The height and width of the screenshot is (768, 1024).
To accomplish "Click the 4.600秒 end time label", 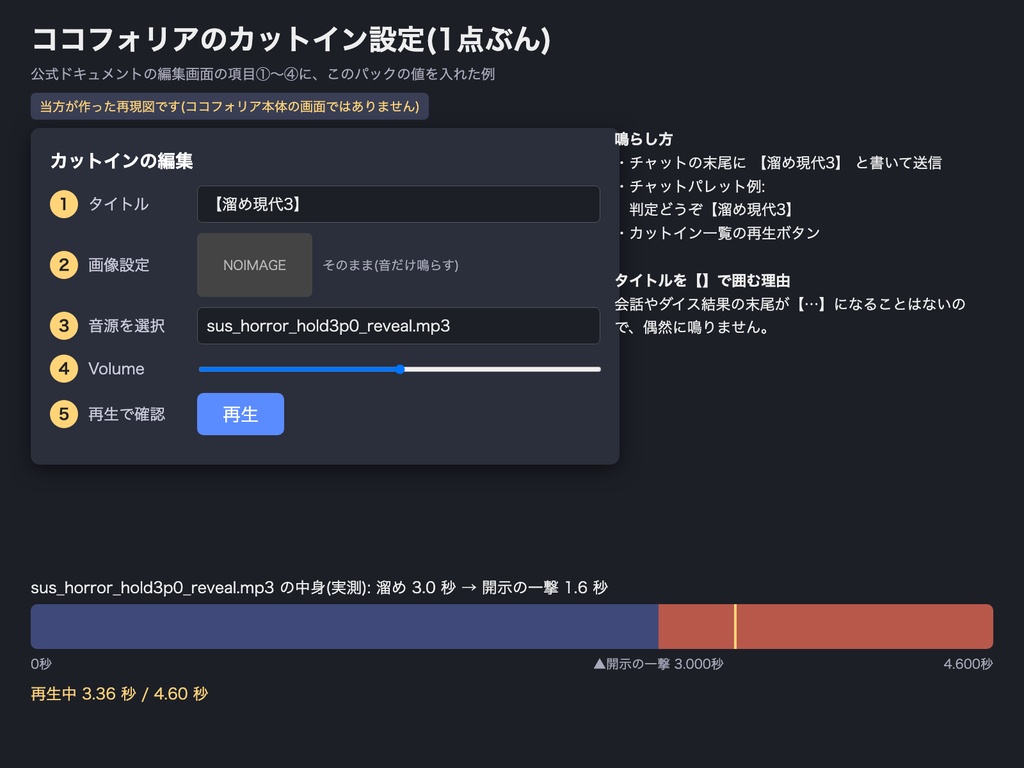I will [968, 664].
